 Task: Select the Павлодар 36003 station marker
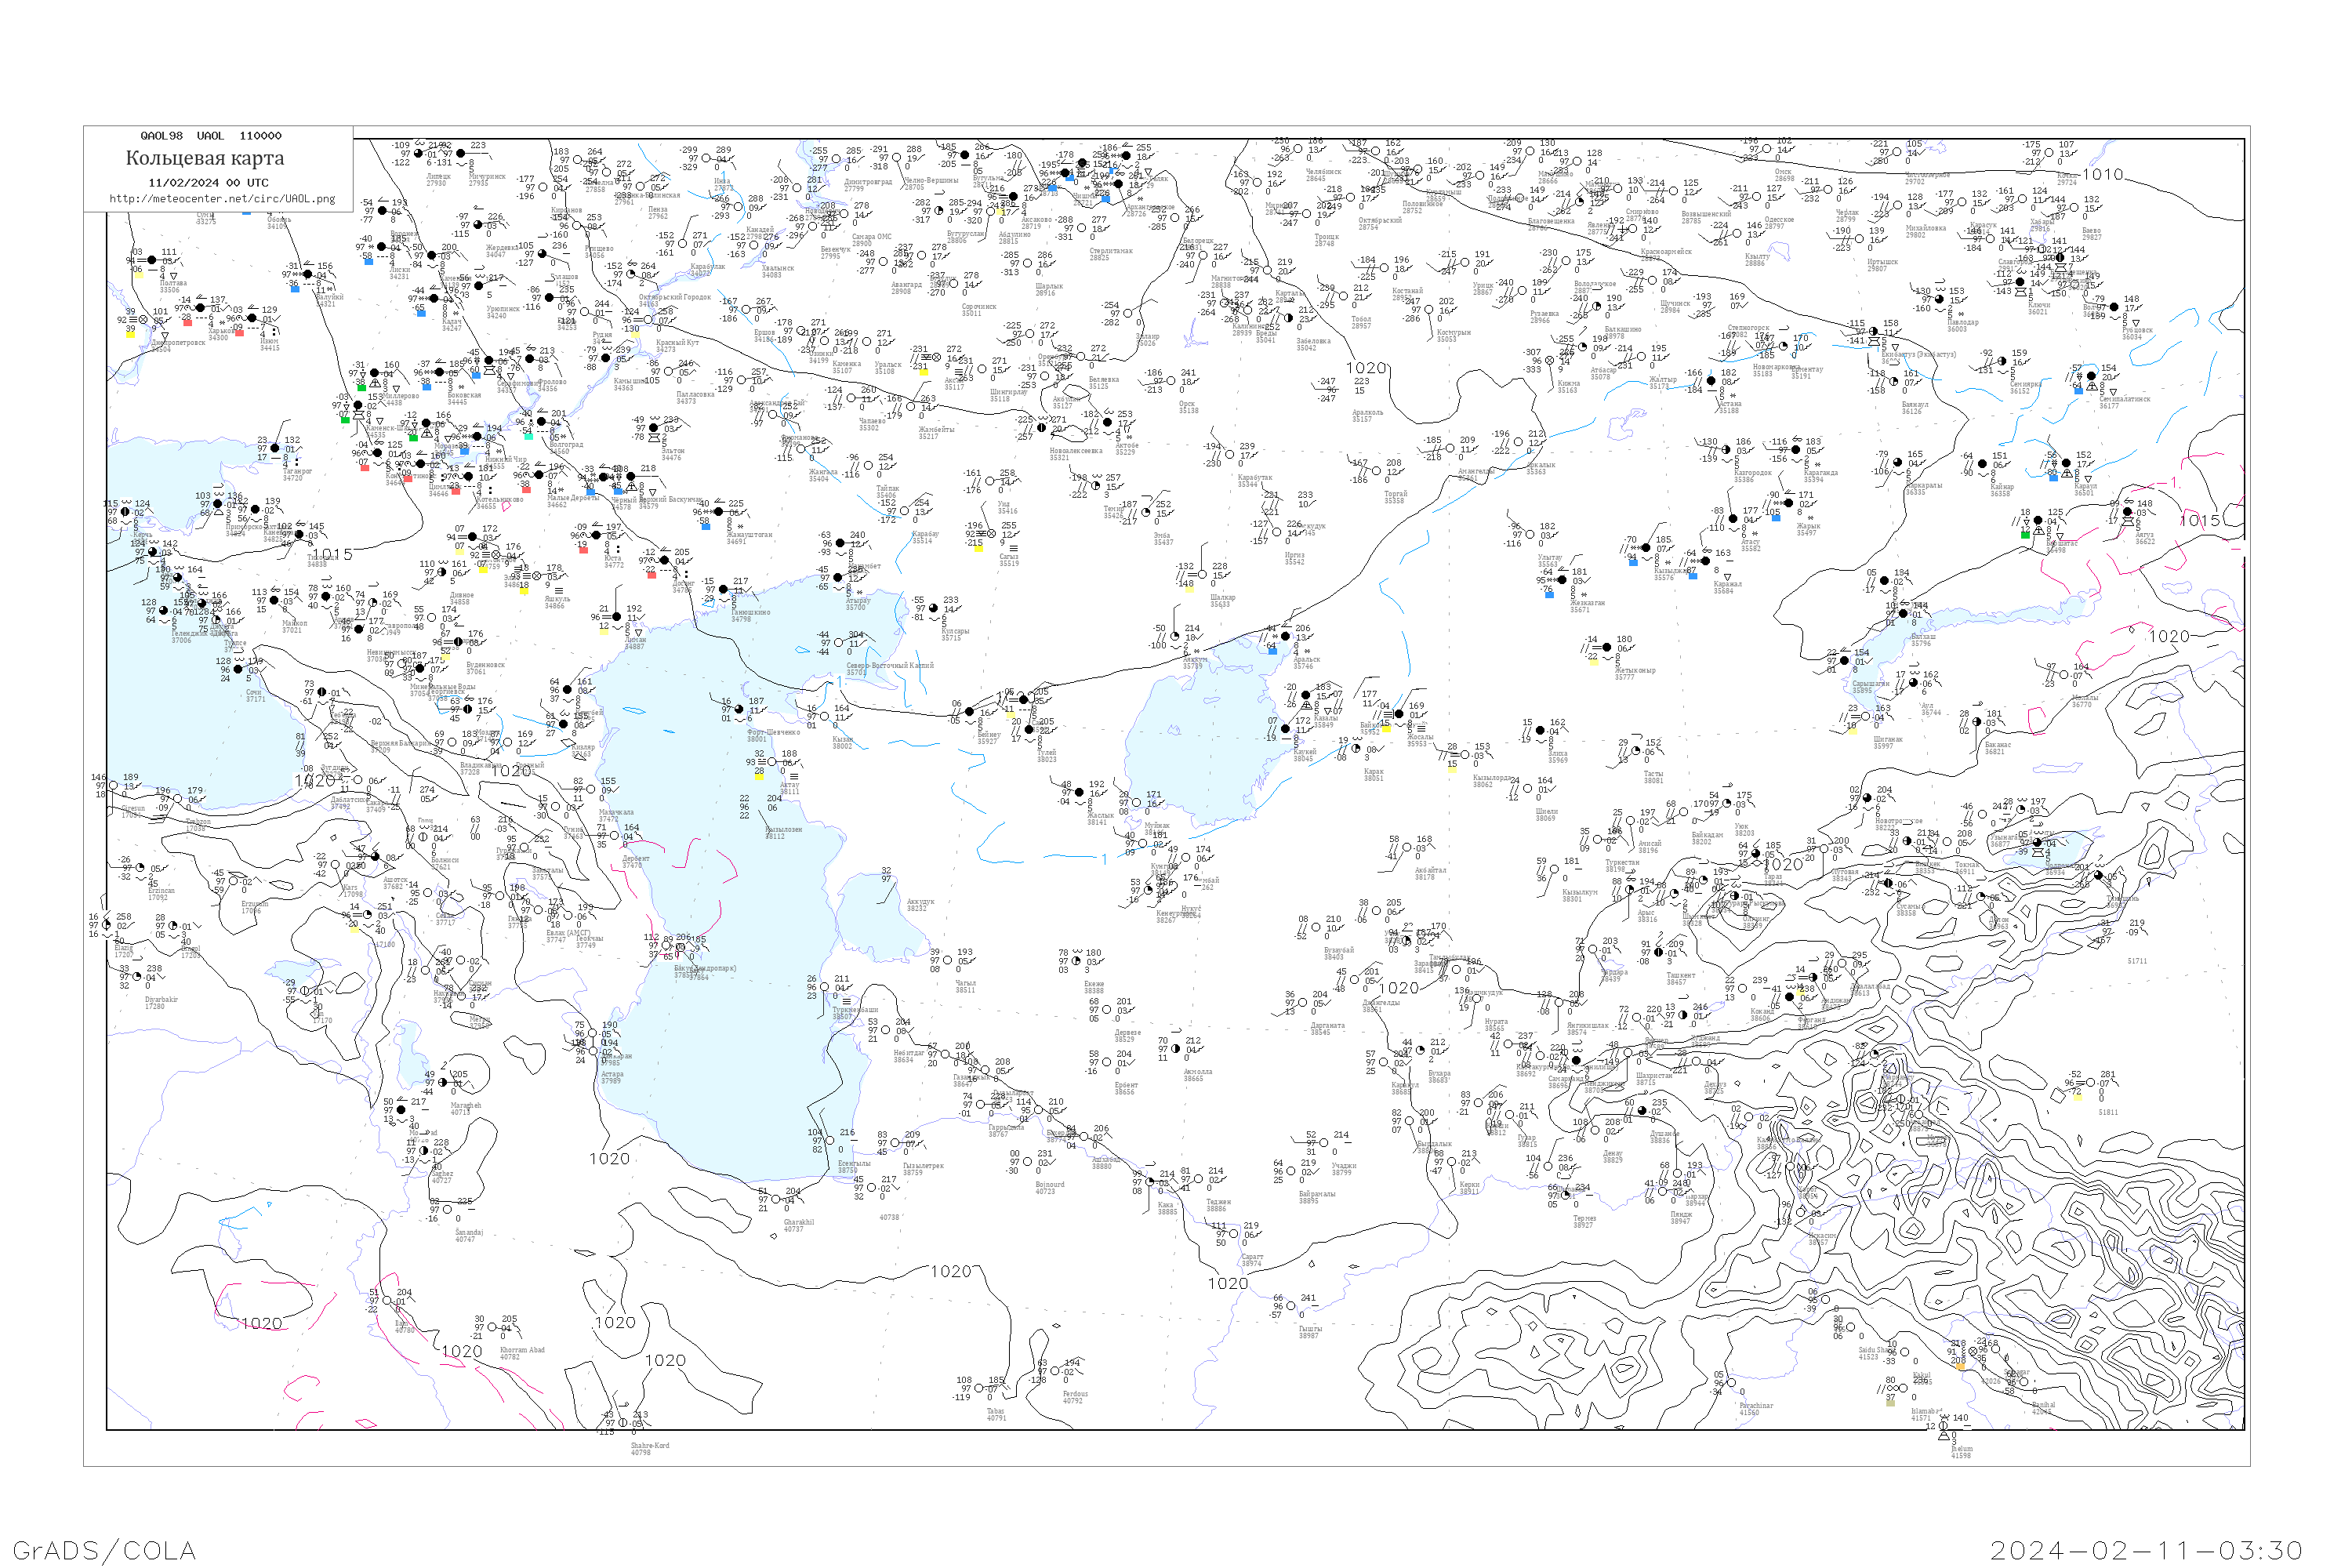point(1939,300)
